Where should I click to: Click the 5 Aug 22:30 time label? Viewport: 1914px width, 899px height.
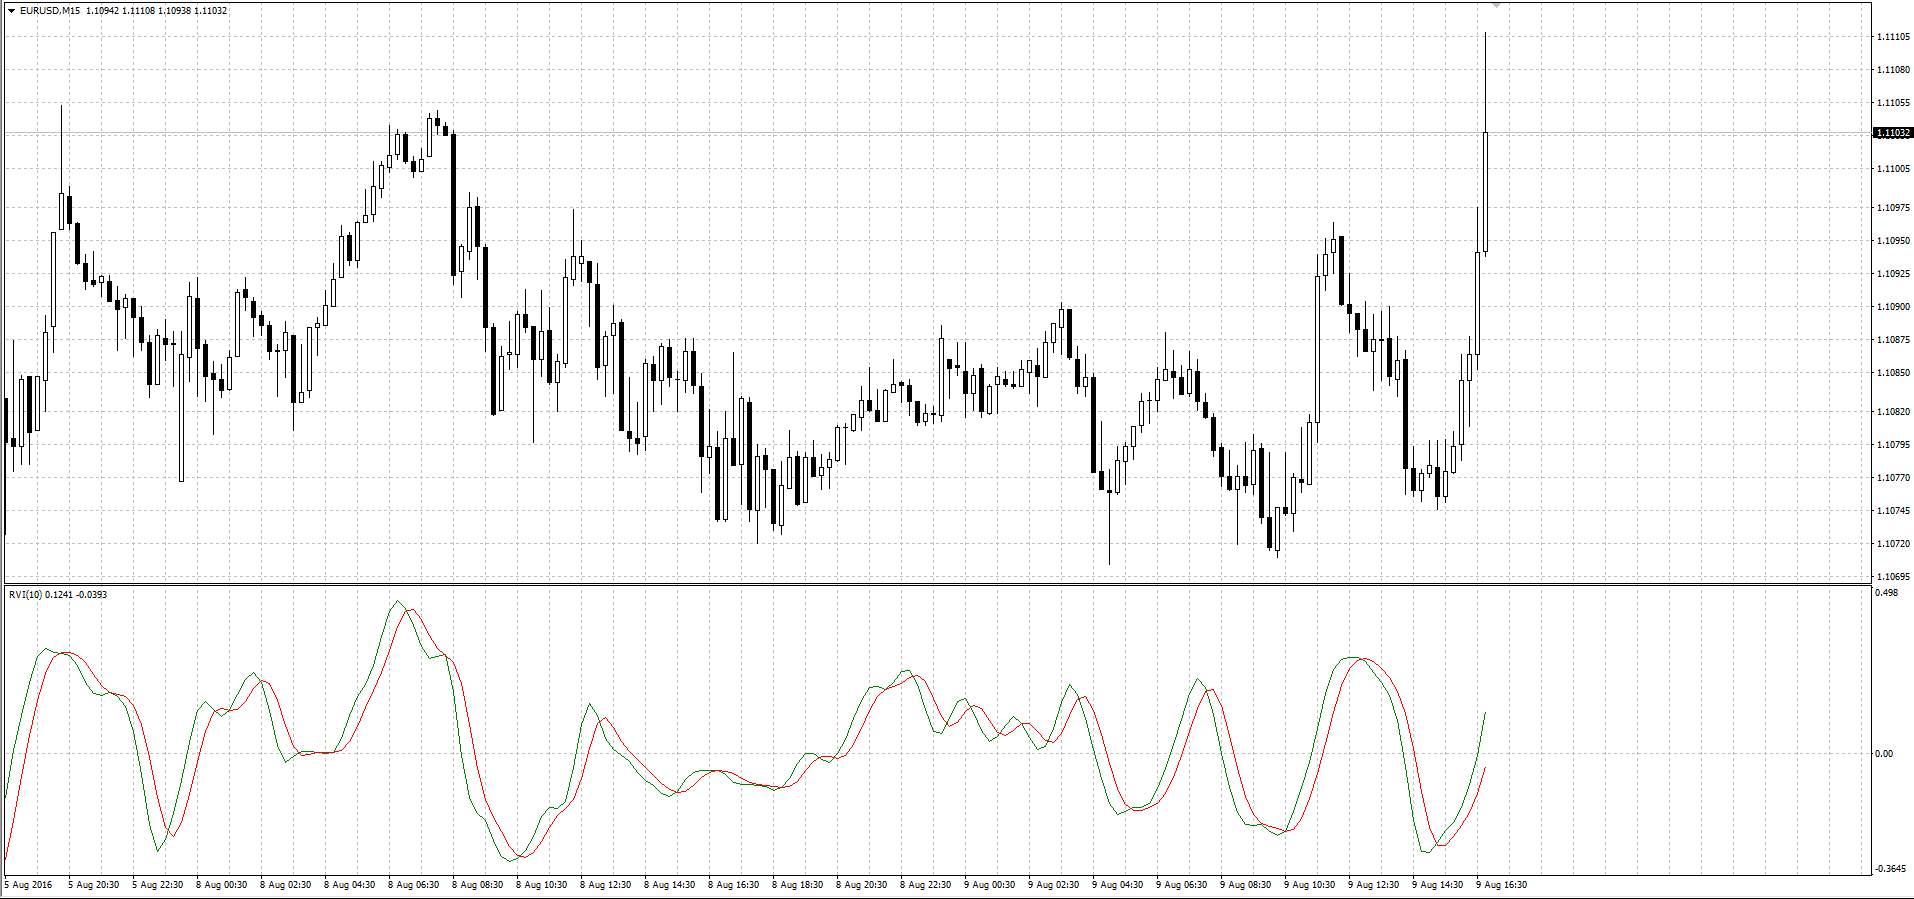tap(158, 885)
